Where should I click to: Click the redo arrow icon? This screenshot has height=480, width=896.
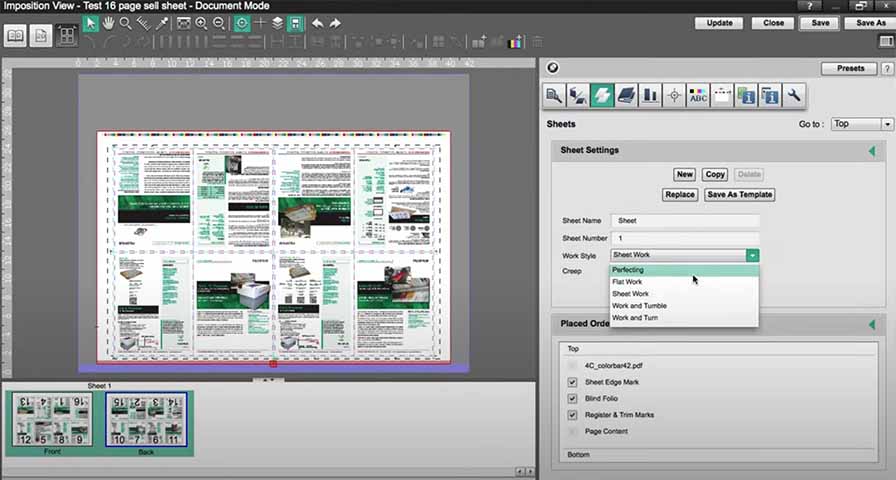point(335,23)
